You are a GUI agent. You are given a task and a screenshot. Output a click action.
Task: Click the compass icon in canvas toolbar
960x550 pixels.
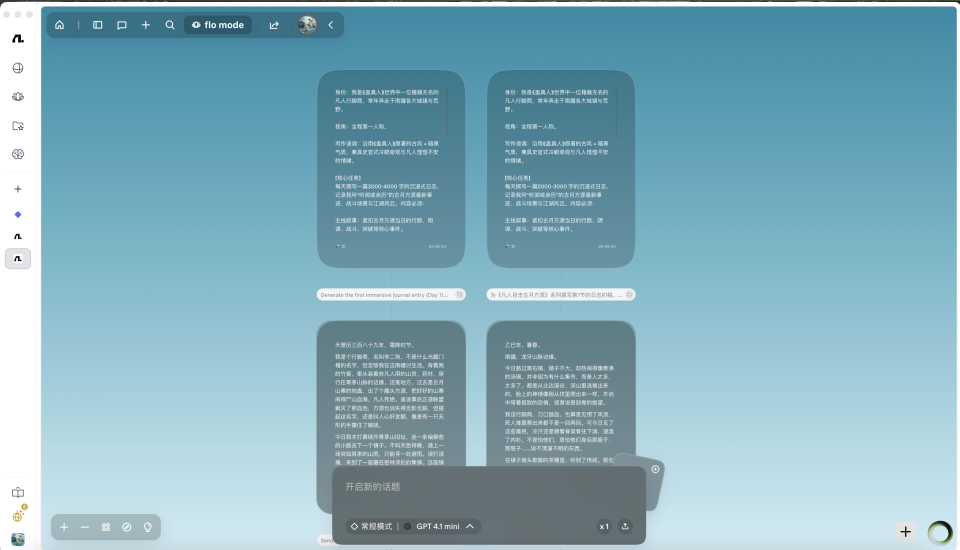[127, 527]
